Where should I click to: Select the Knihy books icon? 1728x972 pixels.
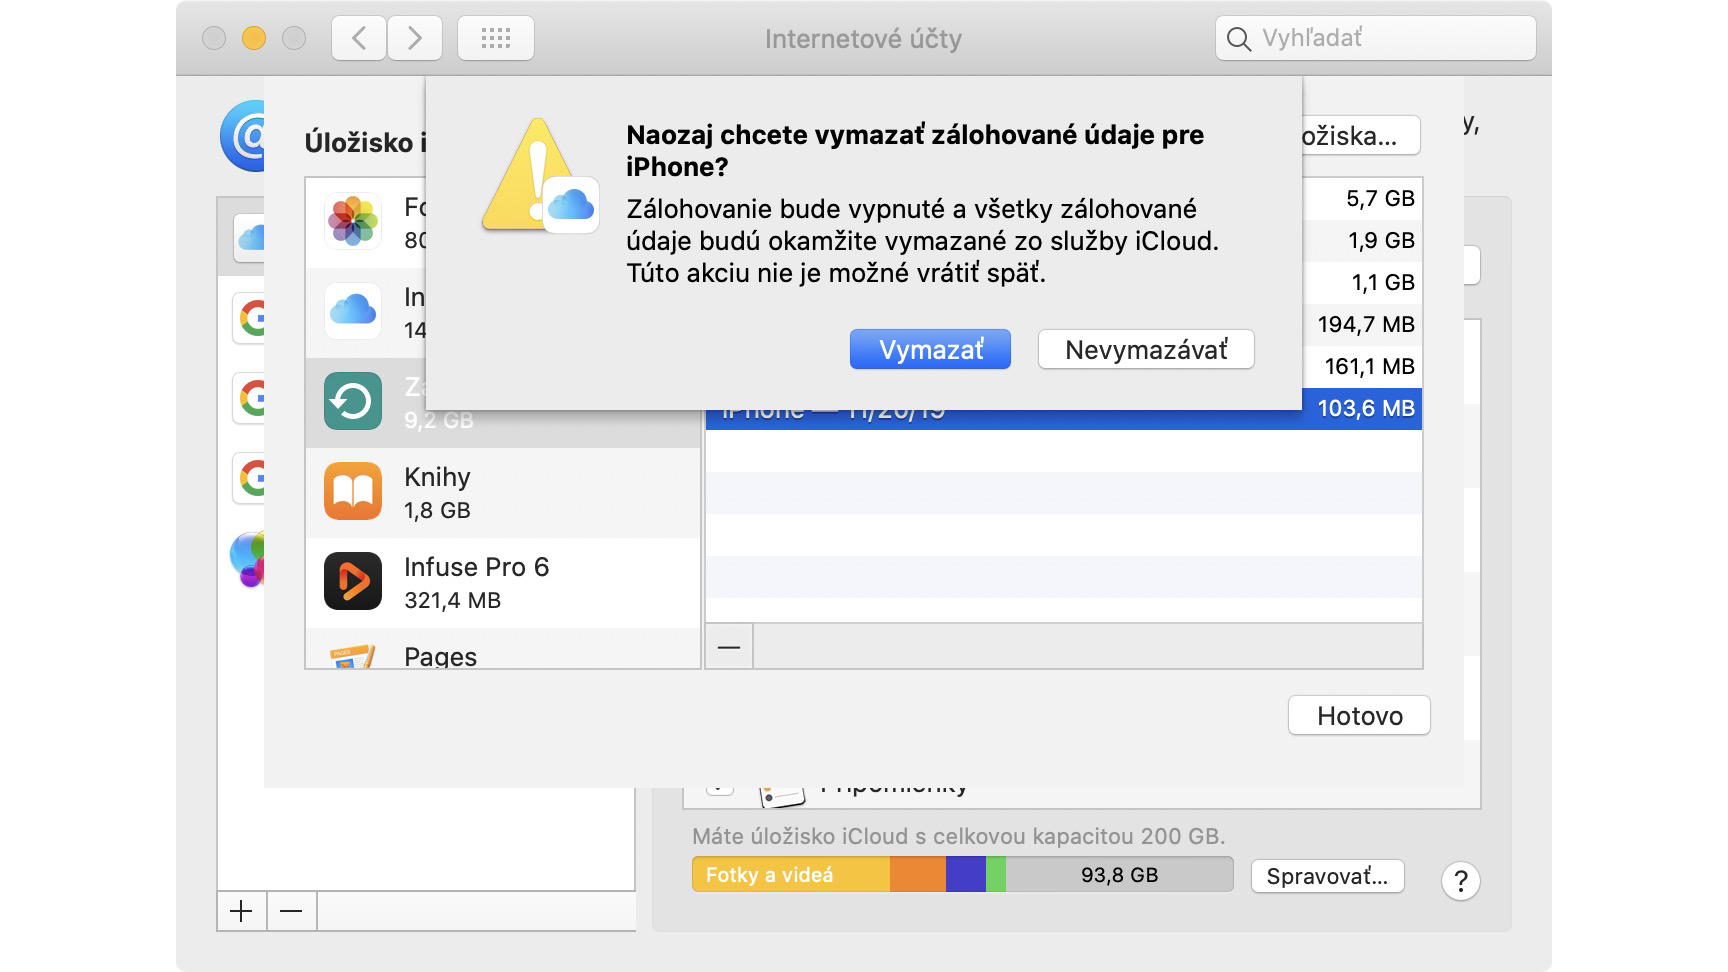tap(353, 491)
